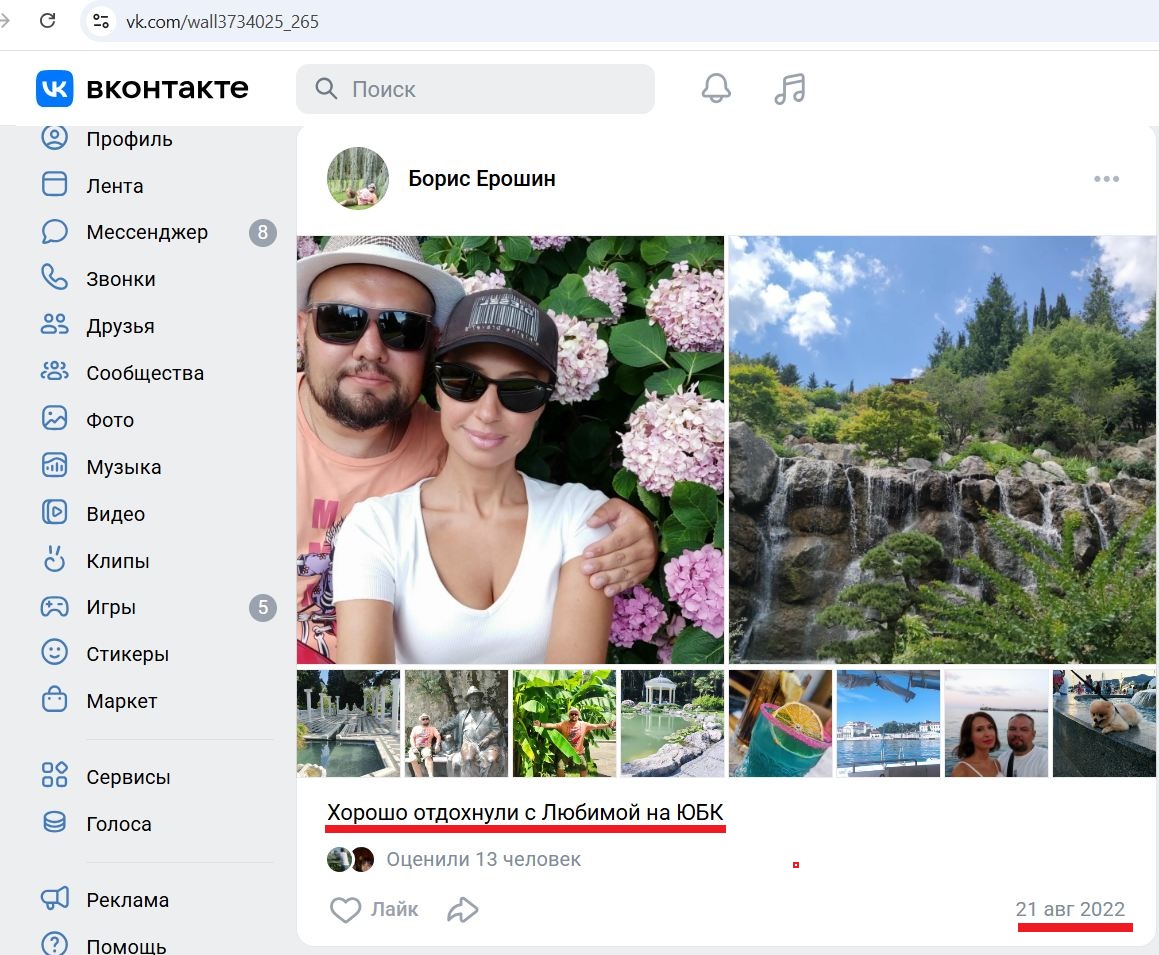Image resolution: width=1159 pixels, height=955 pixels.
Task: Select the Звонки phone icon
Action: click(54, 278)
